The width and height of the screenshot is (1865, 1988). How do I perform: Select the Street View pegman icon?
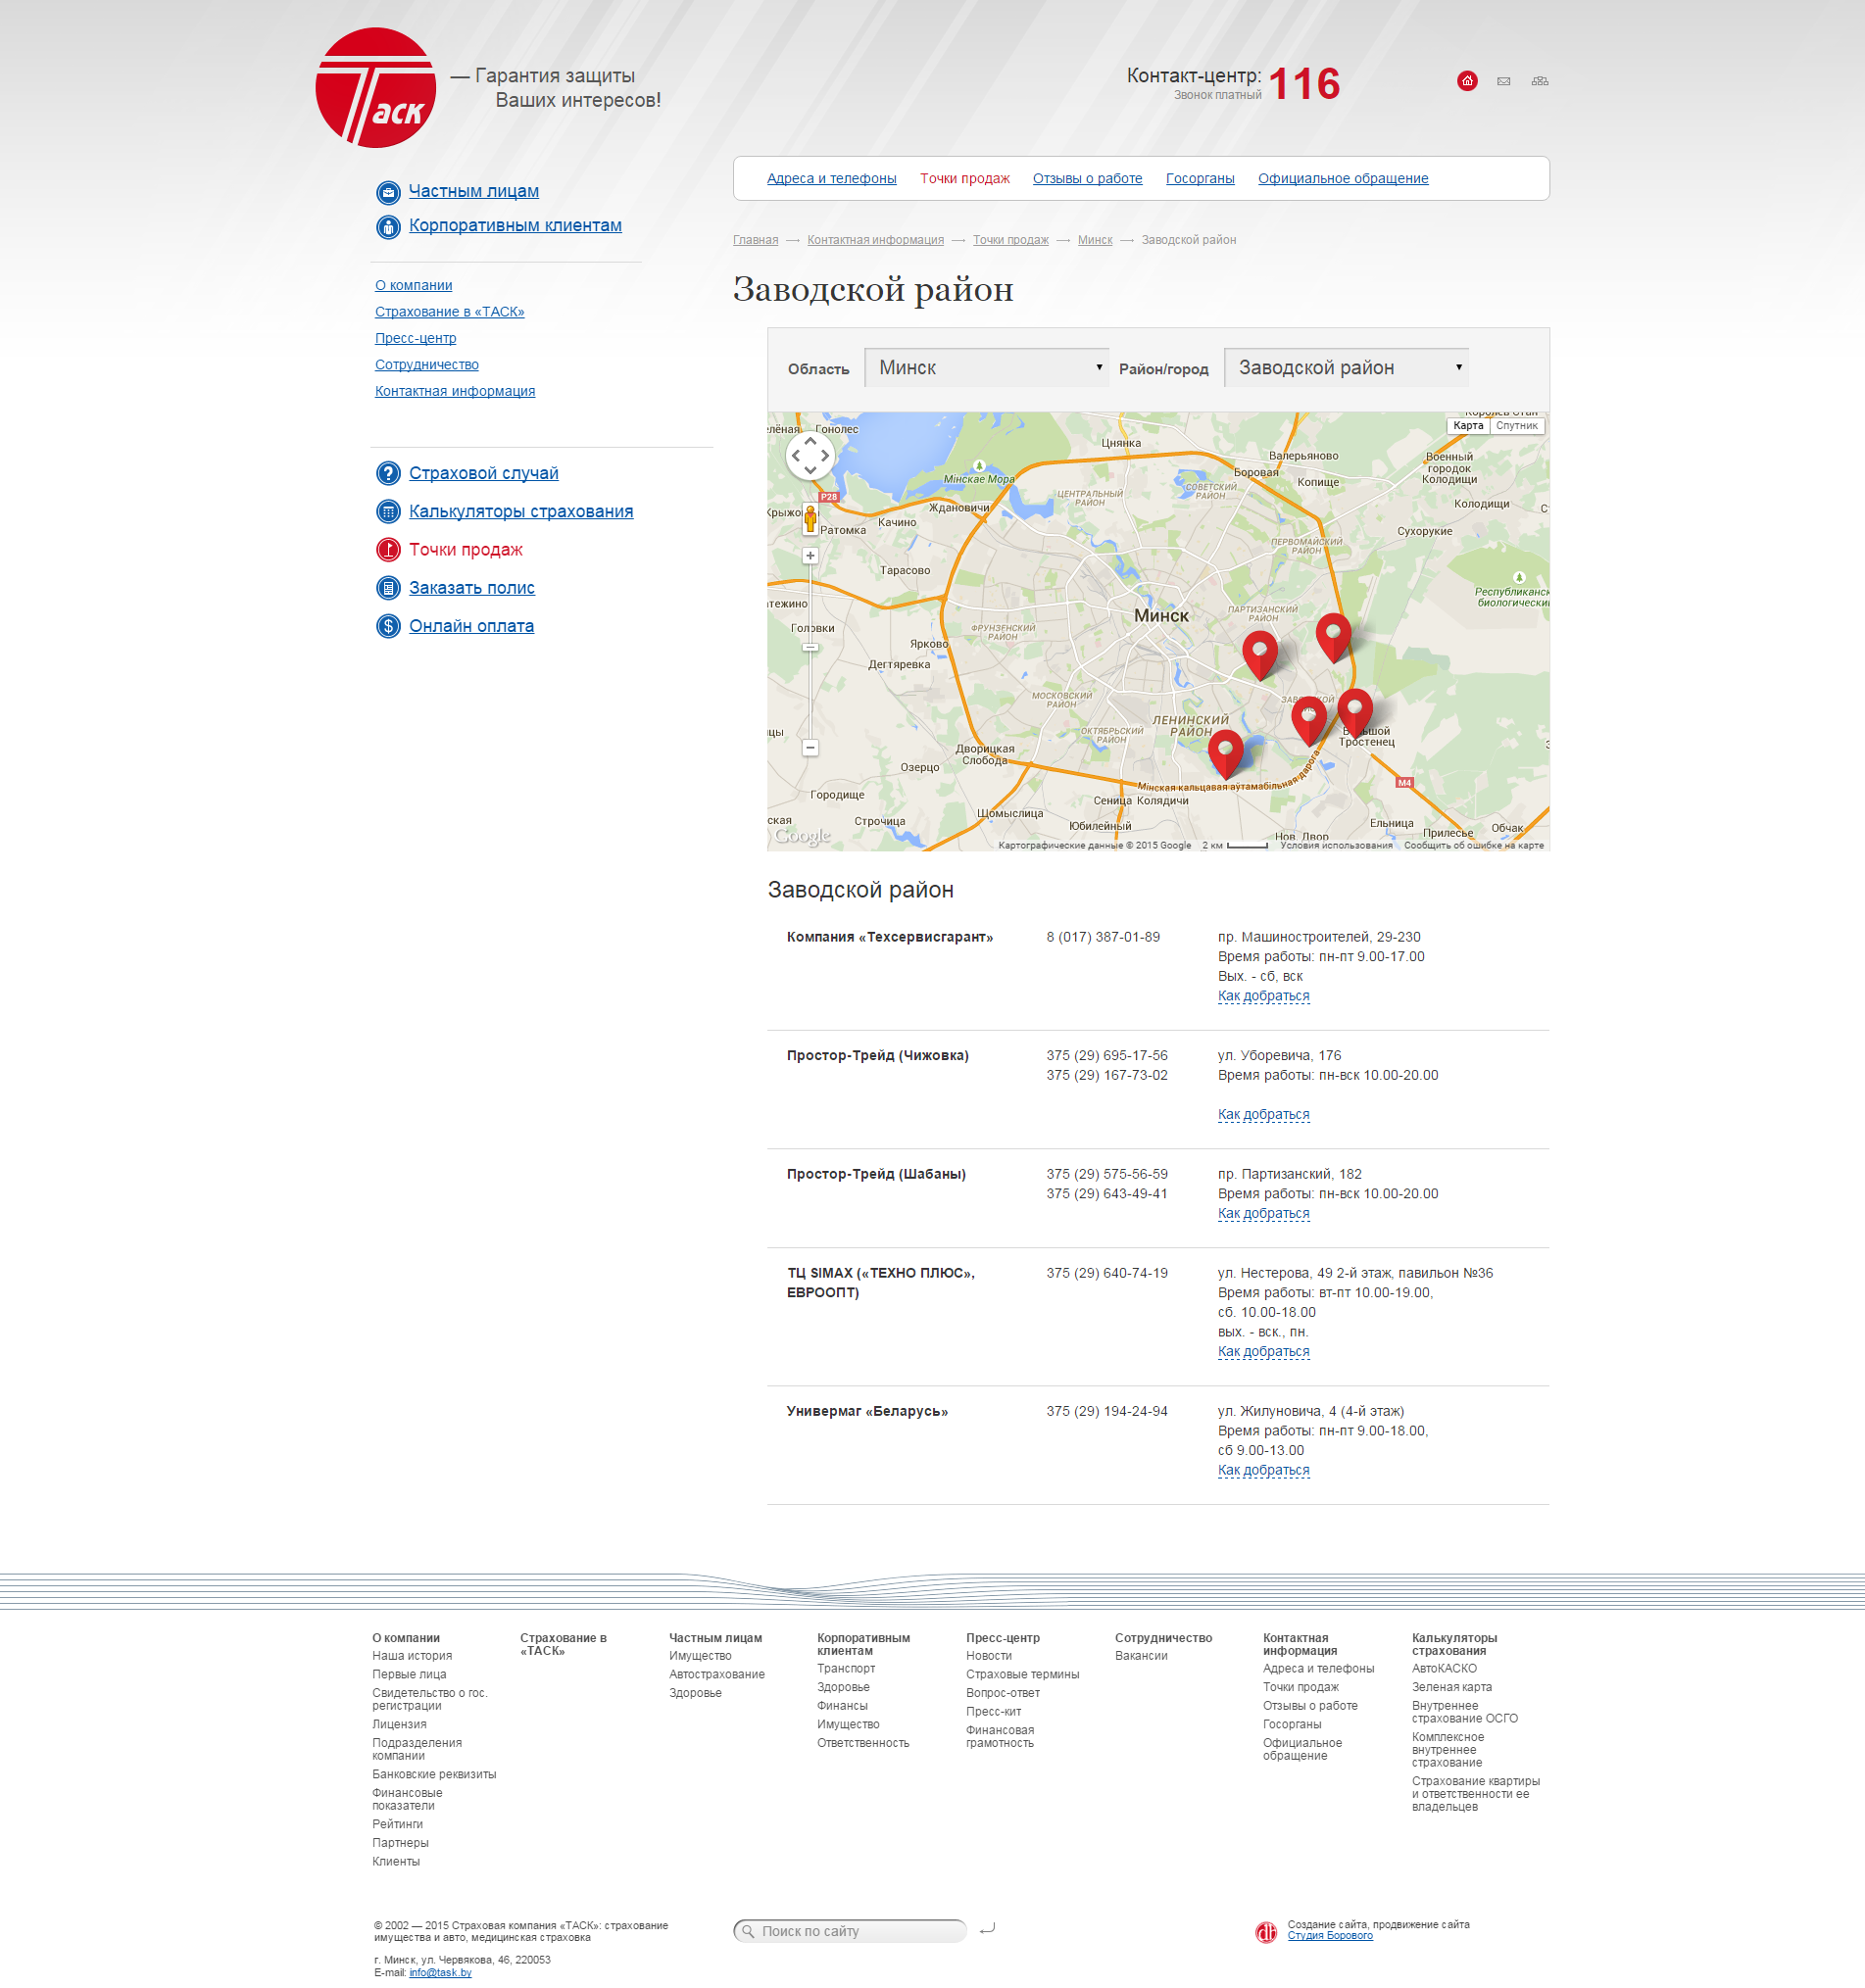point(810,519)
